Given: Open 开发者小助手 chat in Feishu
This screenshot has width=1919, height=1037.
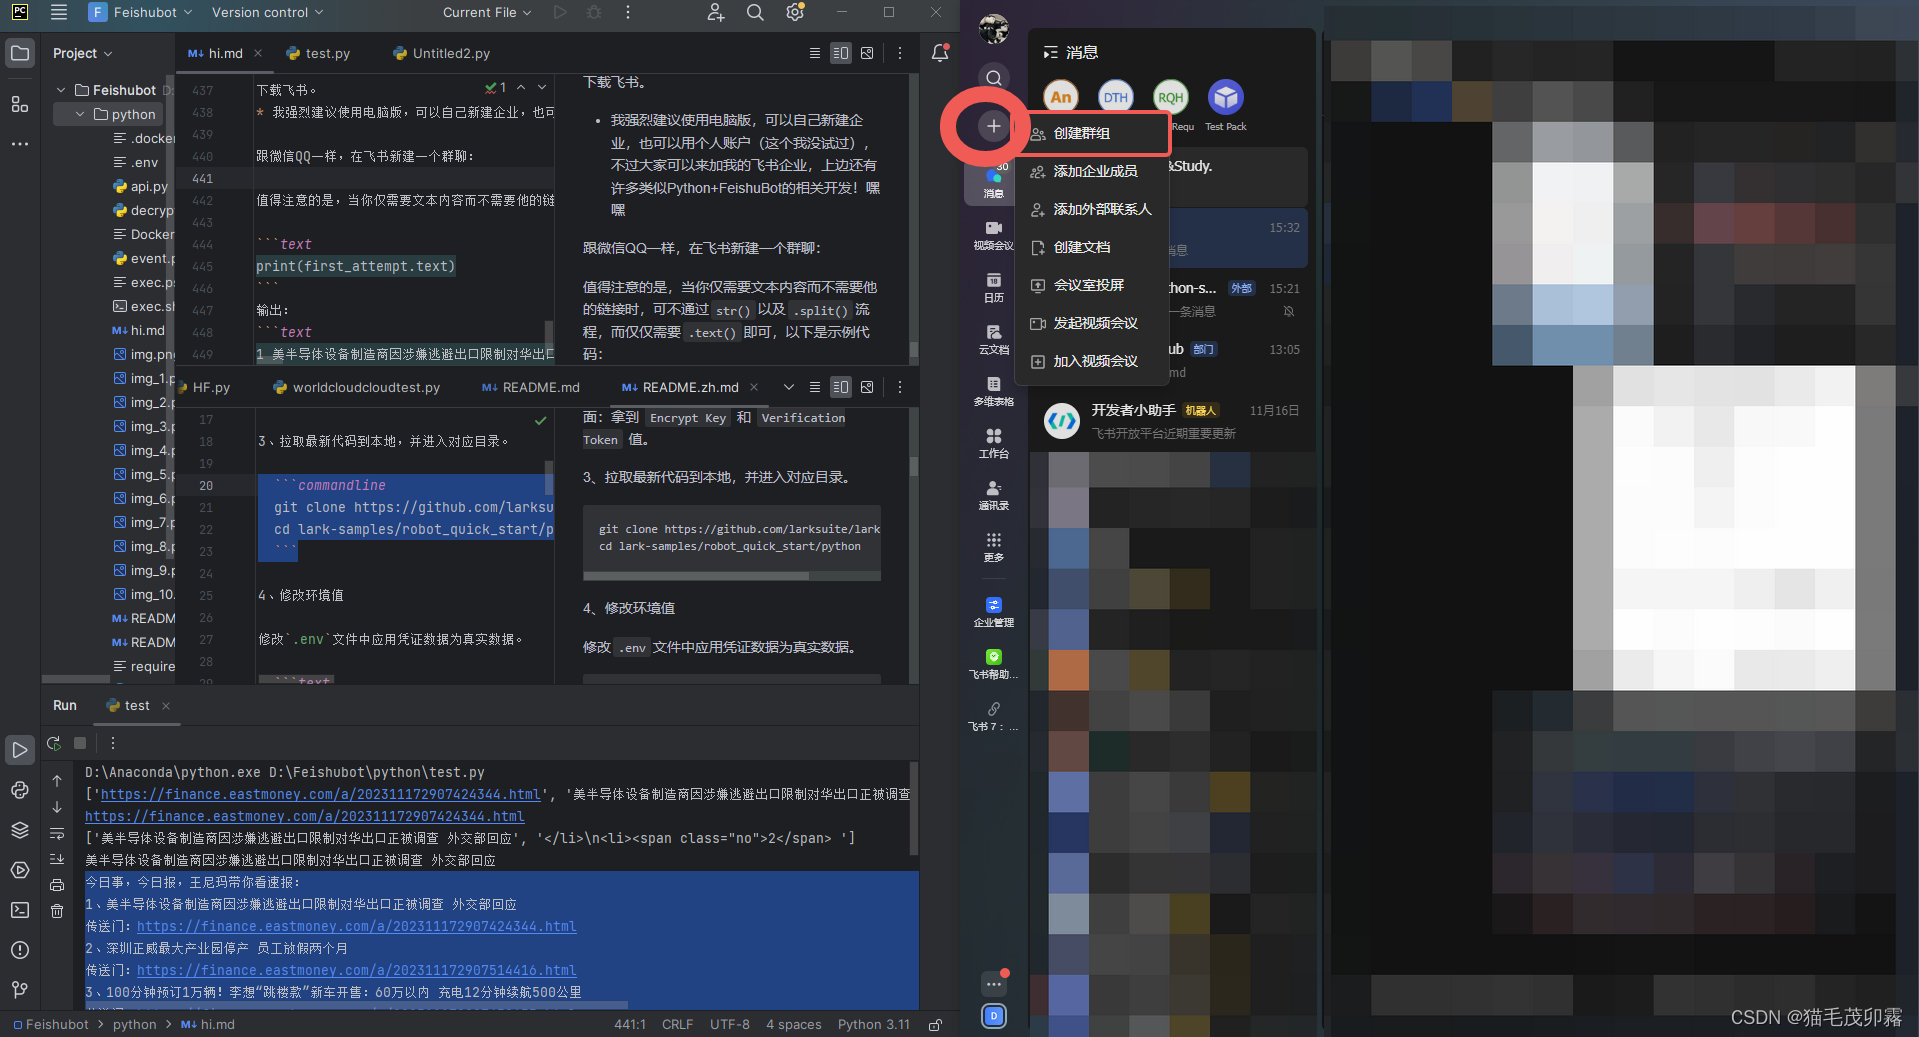Looking at the screenshot, I should (x=1172, y=421).
